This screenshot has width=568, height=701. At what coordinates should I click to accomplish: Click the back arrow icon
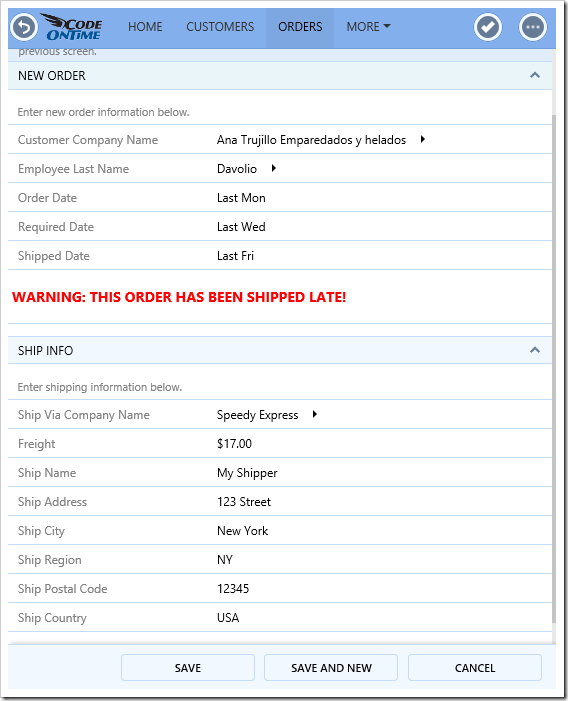[24, 27]
